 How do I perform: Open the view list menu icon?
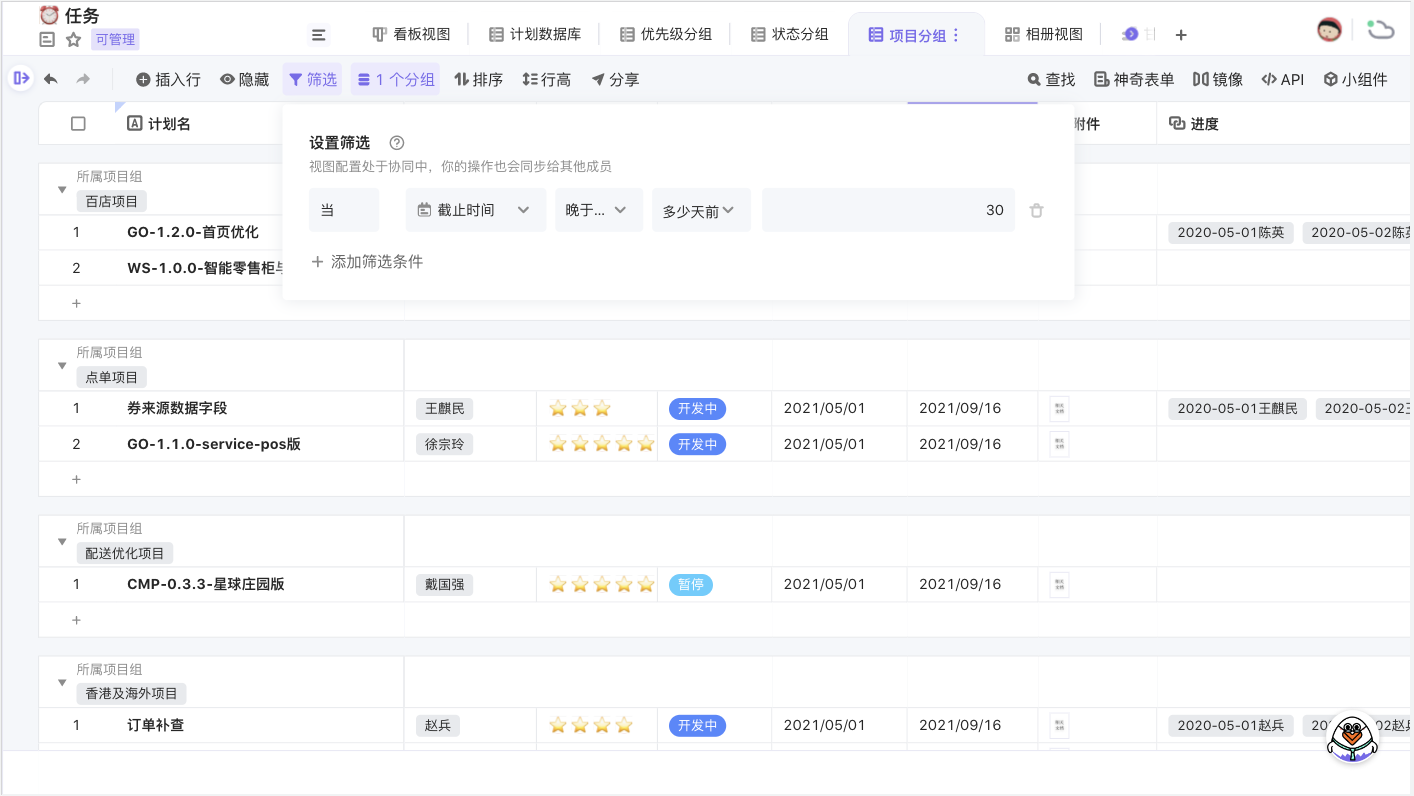[x=318, y=35]
